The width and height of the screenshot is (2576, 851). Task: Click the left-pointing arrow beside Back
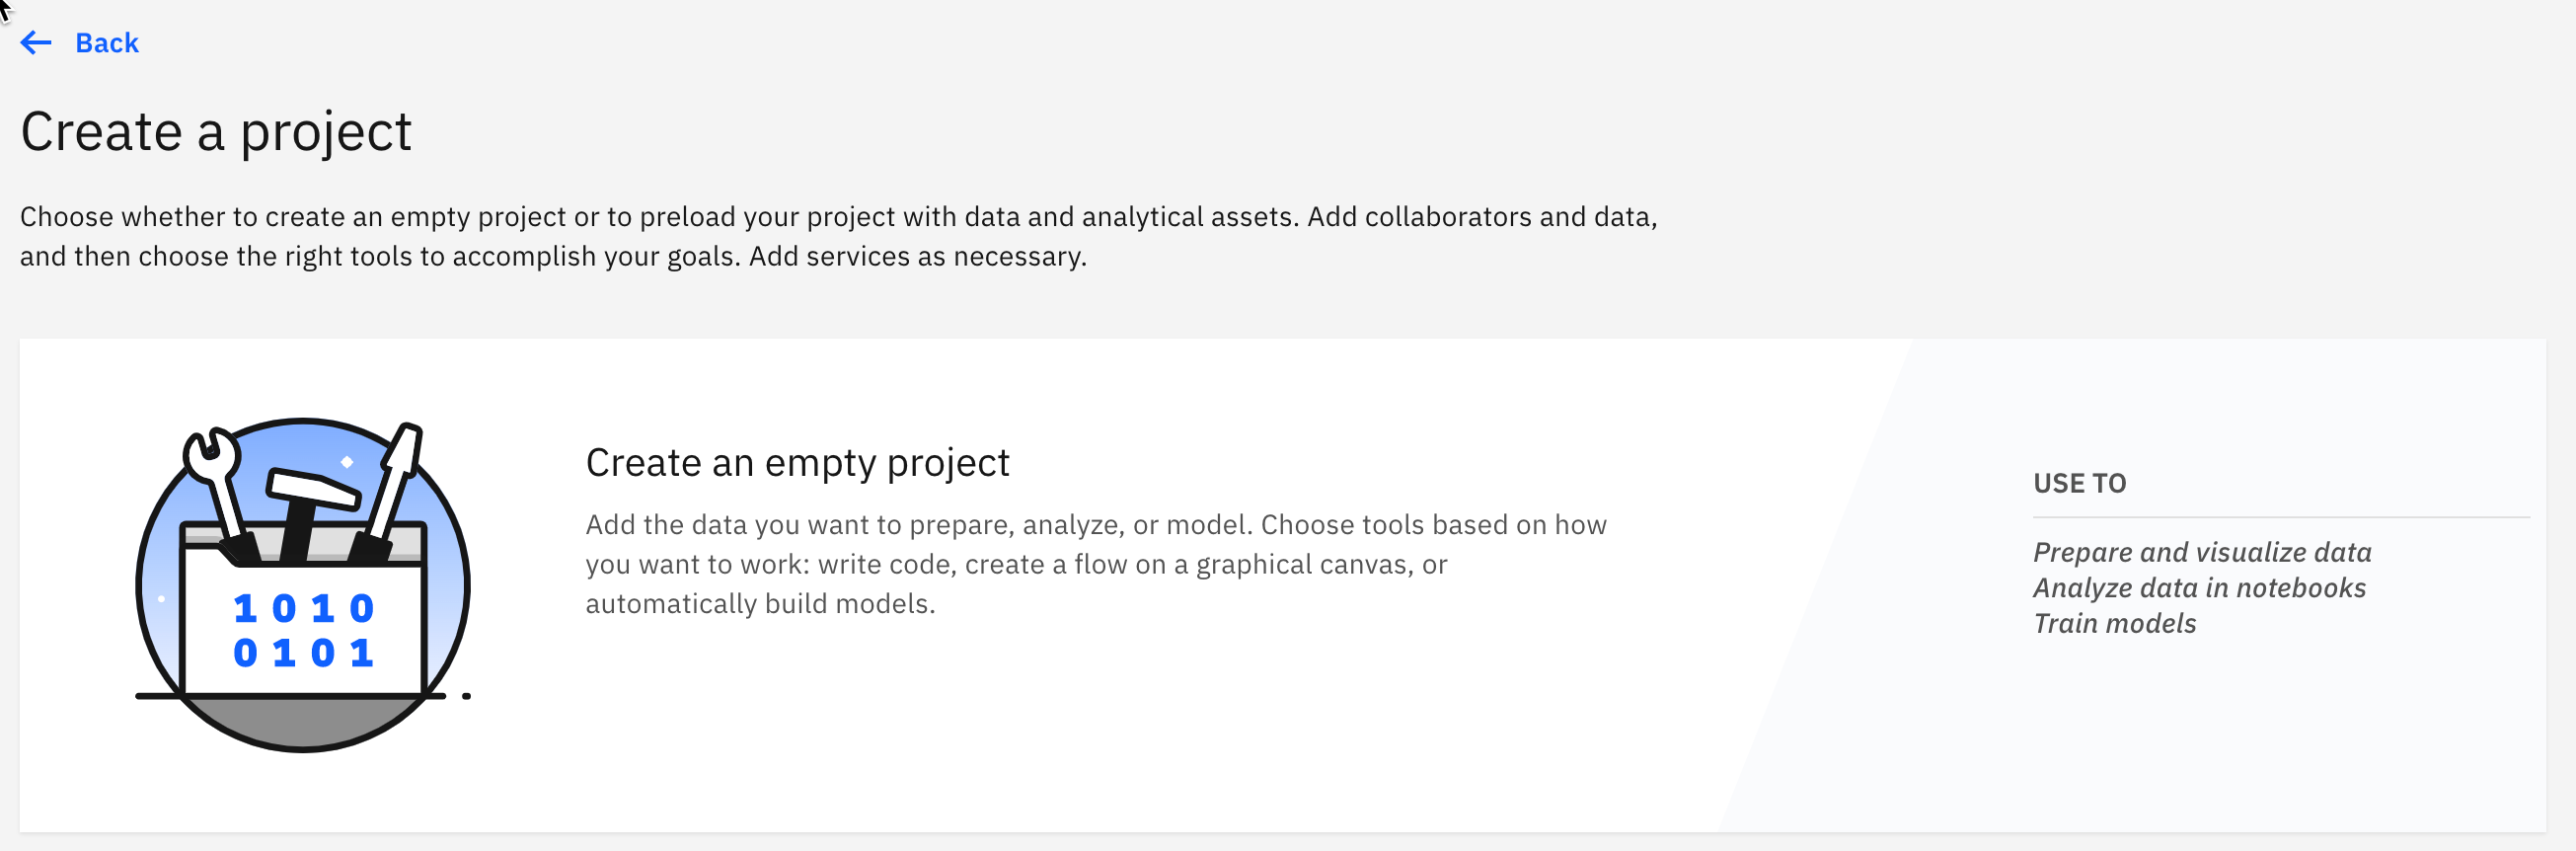point(36,43)
